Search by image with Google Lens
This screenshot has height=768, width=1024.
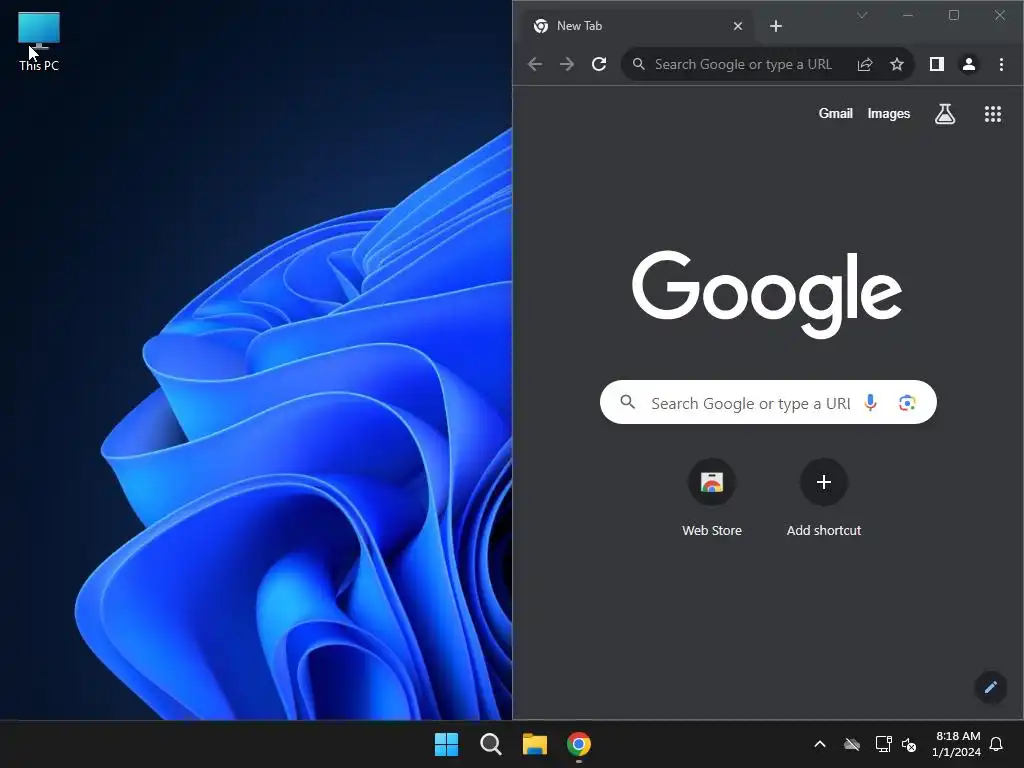906,403
